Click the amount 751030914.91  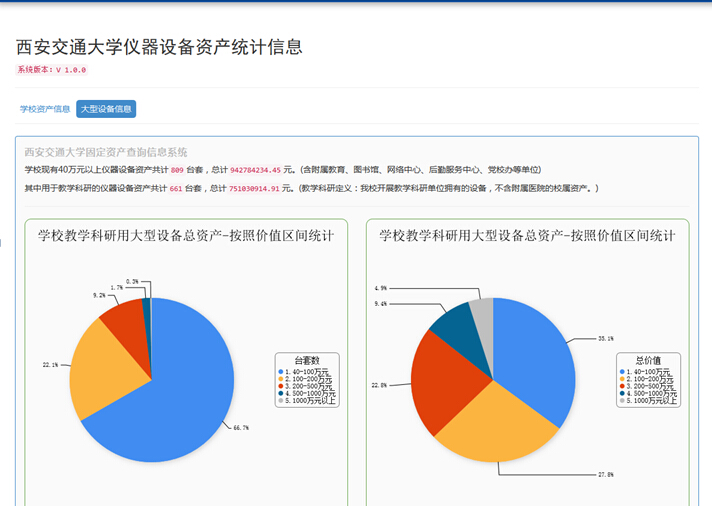pyautogui.click(x=254, y=189)
